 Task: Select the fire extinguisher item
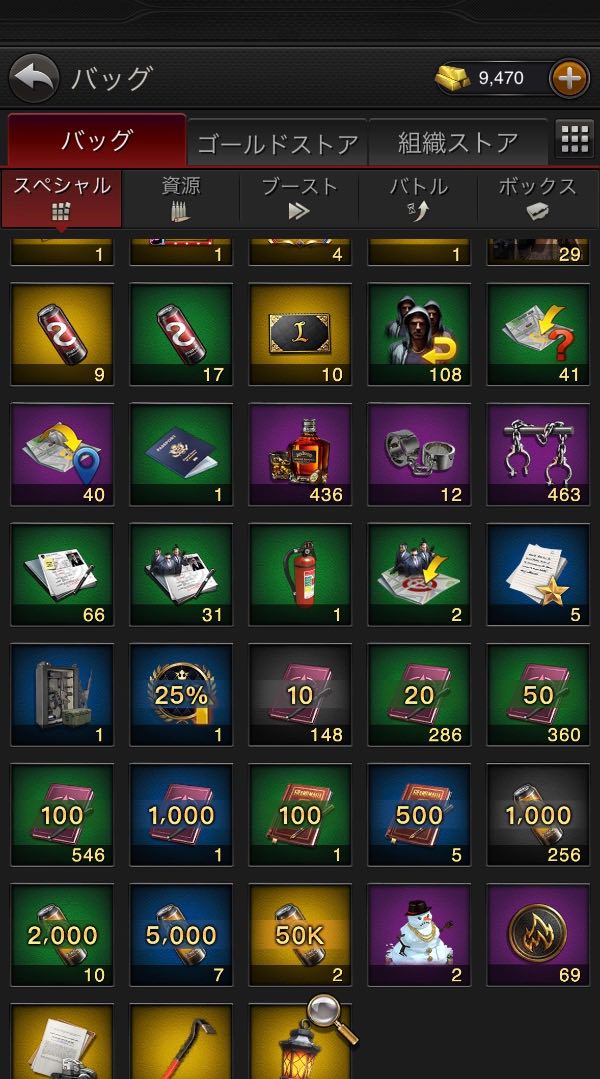[300, 575]
